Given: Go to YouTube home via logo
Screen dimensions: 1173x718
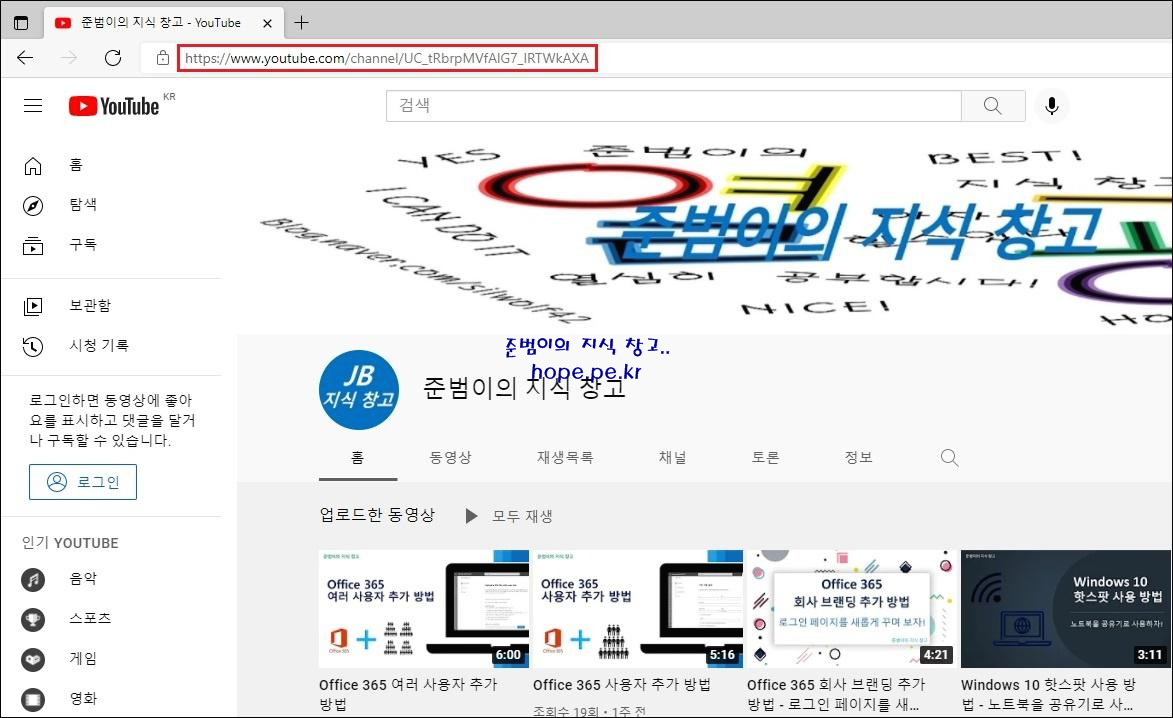Looking at the screenshot, I should tap(114, 106).
